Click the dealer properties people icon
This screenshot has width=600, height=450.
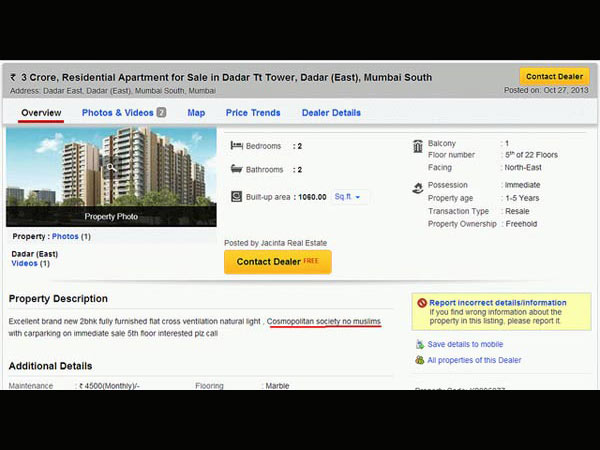point(420,360)
